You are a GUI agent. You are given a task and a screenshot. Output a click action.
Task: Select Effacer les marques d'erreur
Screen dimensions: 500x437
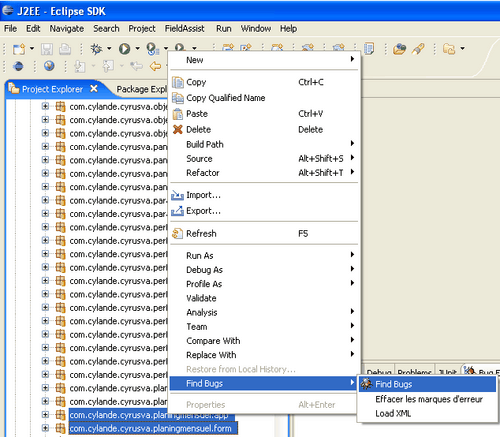coord(427,399)
